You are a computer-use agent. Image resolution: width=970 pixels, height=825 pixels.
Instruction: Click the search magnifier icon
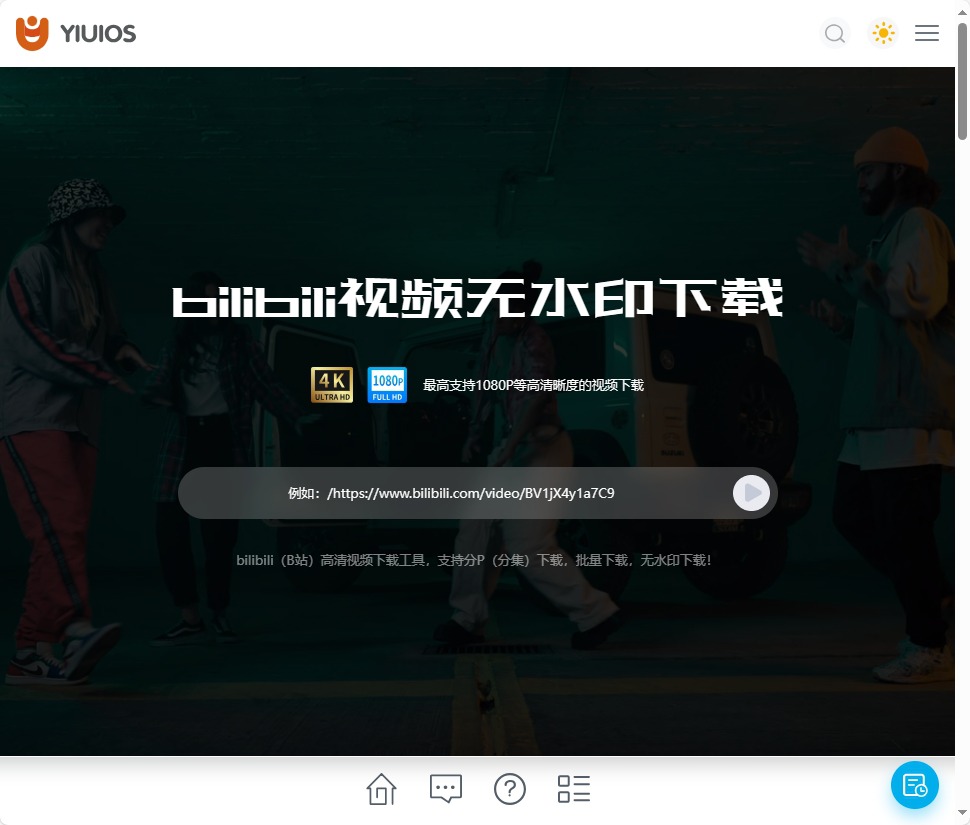click(x=835, y=33)
